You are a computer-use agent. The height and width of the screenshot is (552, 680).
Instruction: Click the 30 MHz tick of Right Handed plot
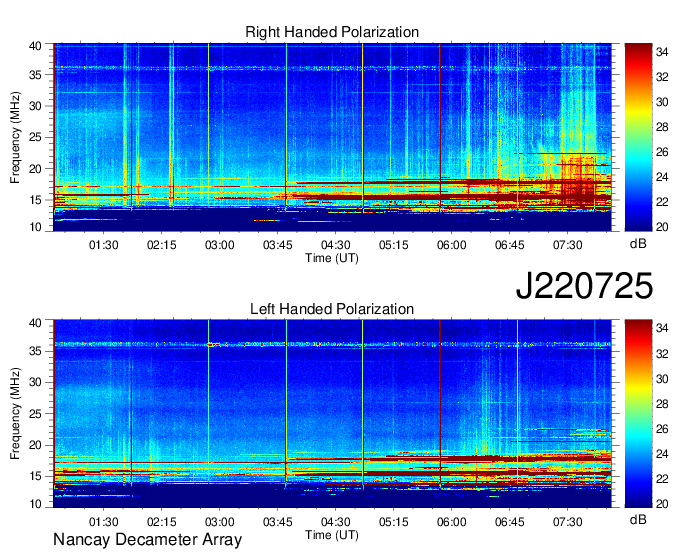click(x=35, y=106)
